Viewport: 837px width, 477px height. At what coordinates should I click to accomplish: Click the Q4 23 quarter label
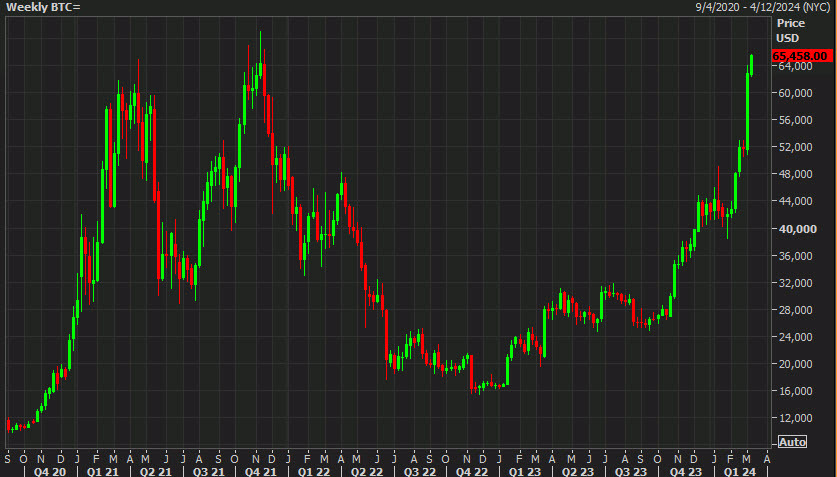(685, 472)
